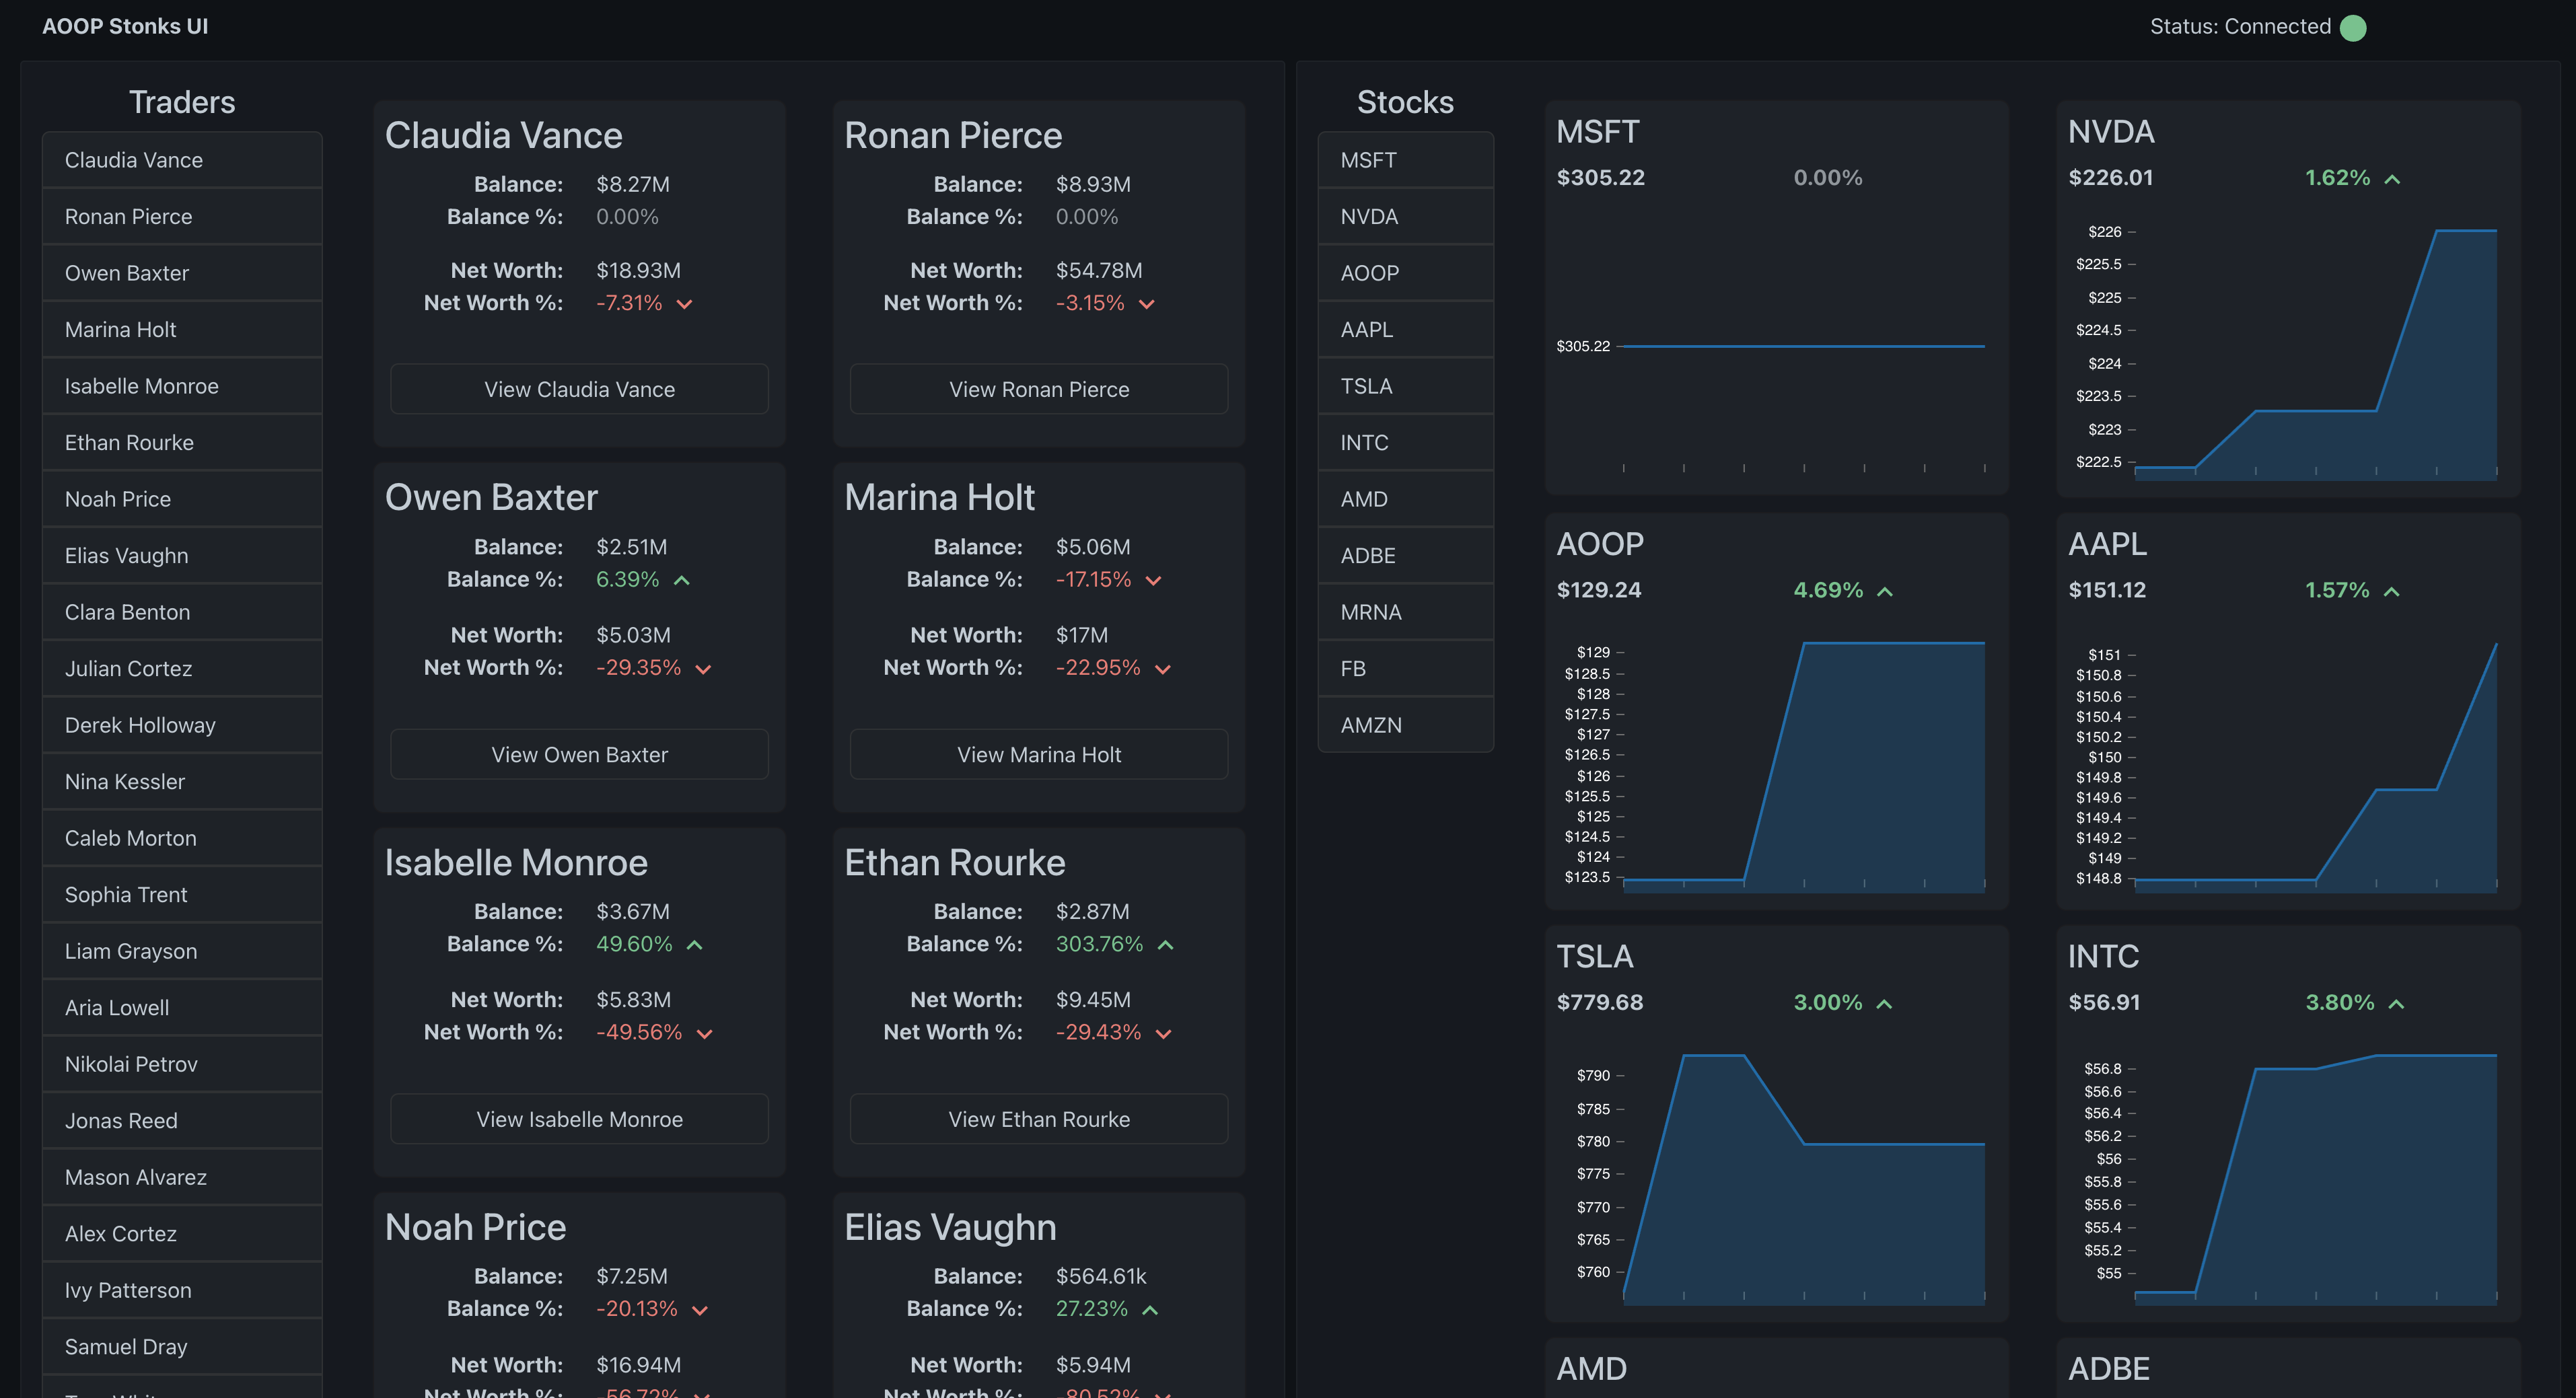Select Claudia Vance in Traders list
This screenshot has width=2576, height=1398.
(x=182, y=160)
